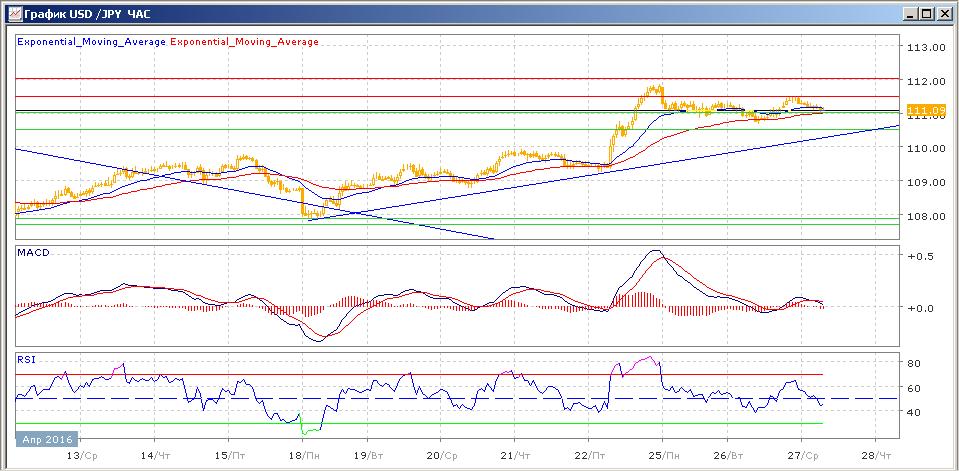Screen dimensions: 959x471
Task: Click the 25/Пн date marker on time axis
Action: click(x=660, y=453)
